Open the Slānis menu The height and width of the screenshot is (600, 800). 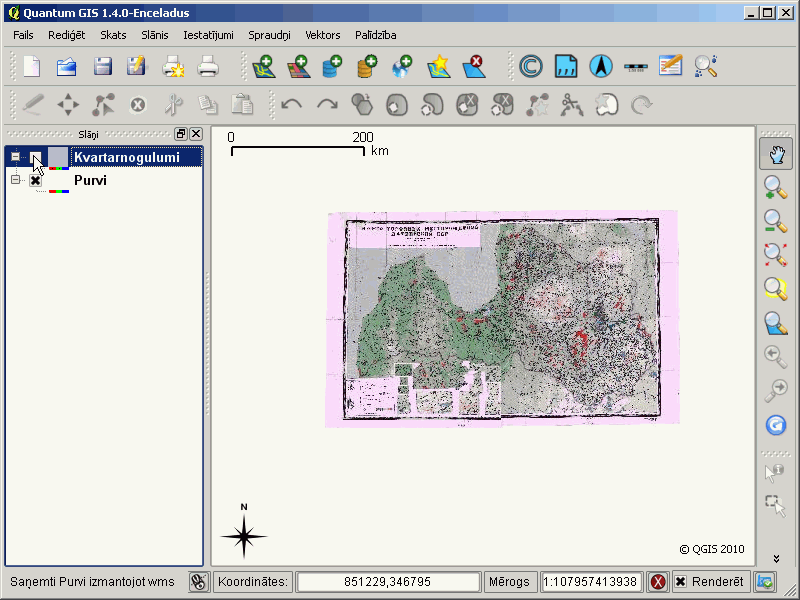click(x=155, y=35)
